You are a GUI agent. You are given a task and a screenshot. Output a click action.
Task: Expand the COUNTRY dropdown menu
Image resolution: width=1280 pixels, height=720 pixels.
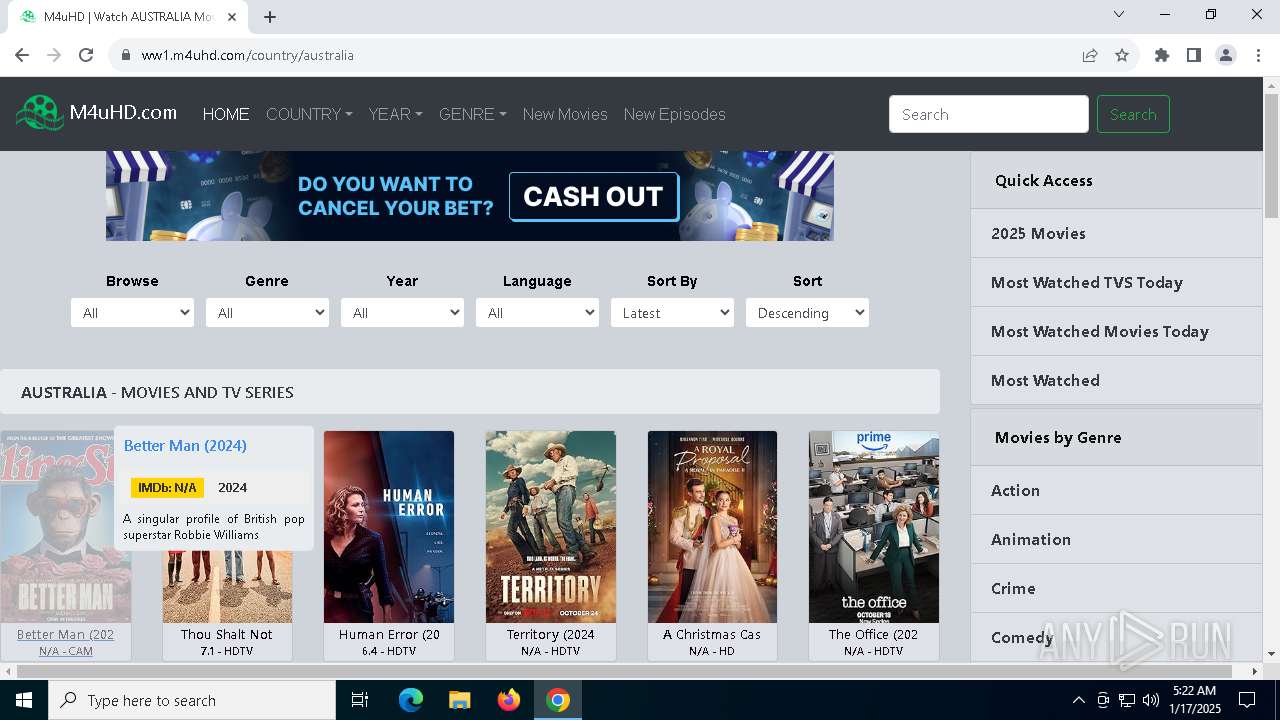coord(309,114)
